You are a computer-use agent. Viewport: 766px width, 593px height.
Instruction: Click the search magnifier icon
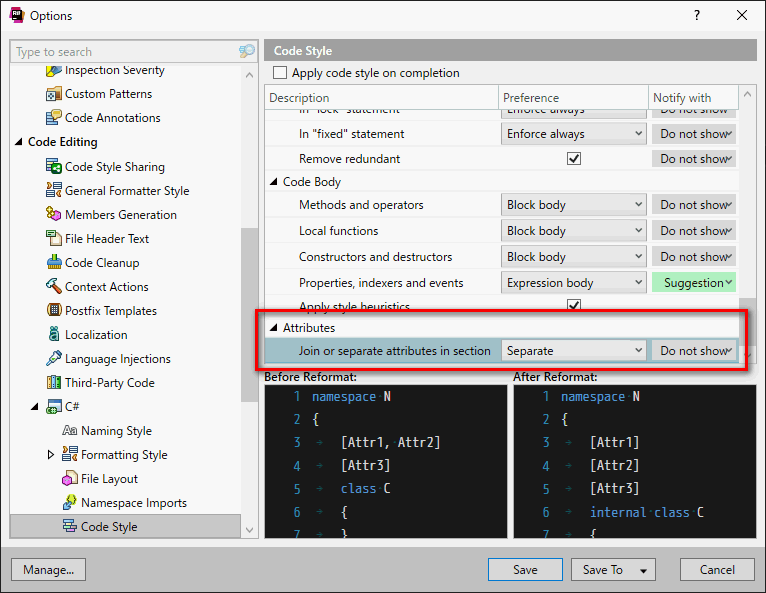click(x=247, y=51)
